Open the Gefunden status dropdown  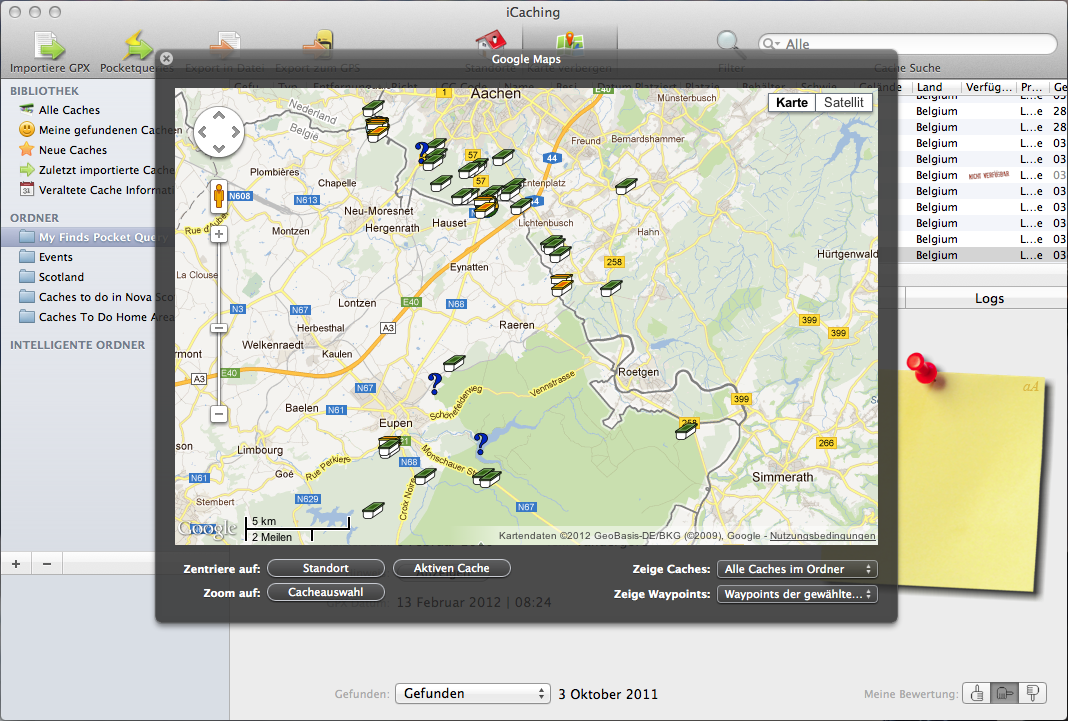coord(473,694)
